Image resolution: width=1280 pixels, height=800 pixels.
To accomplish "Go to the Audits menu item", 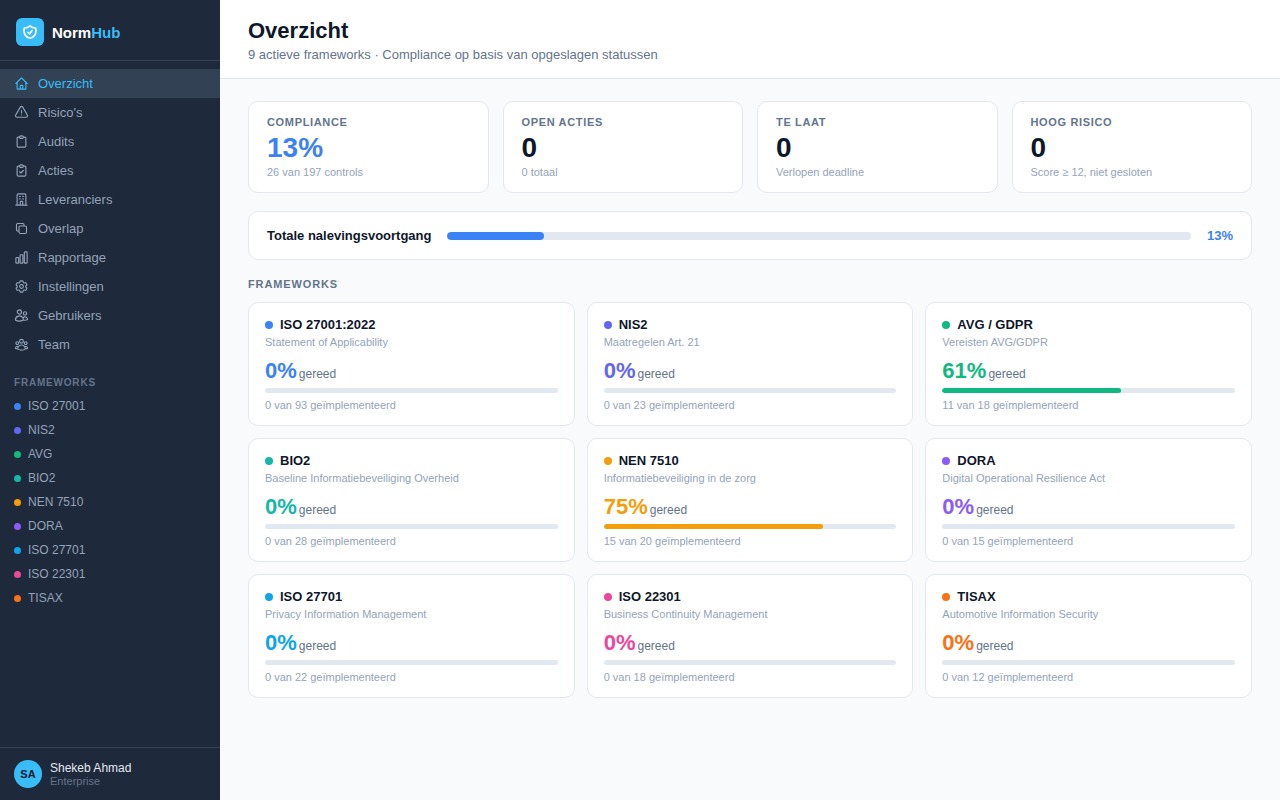I will point(110,142).
